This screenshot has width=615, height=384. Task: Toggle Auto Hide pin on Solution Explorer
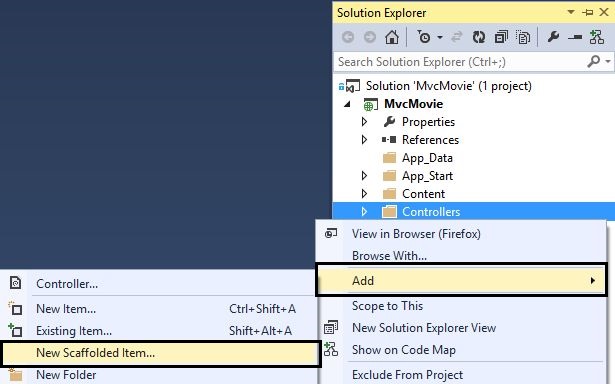[588, 13]
